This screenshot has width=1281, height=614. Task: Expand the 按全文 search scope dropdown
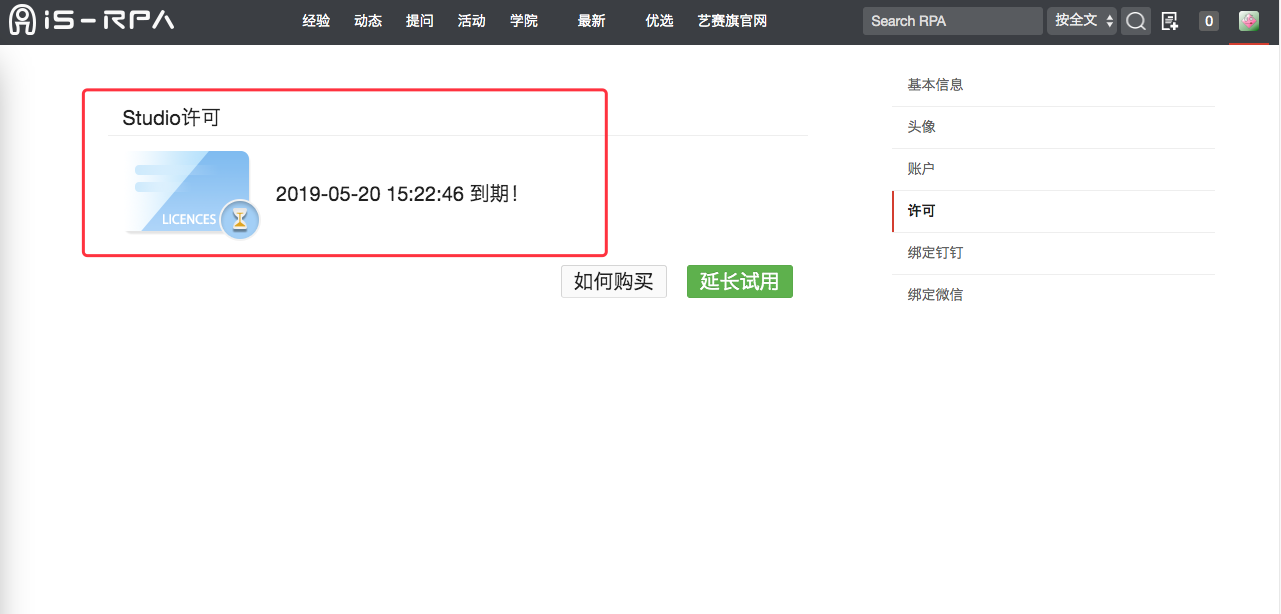coord(1081,21)
